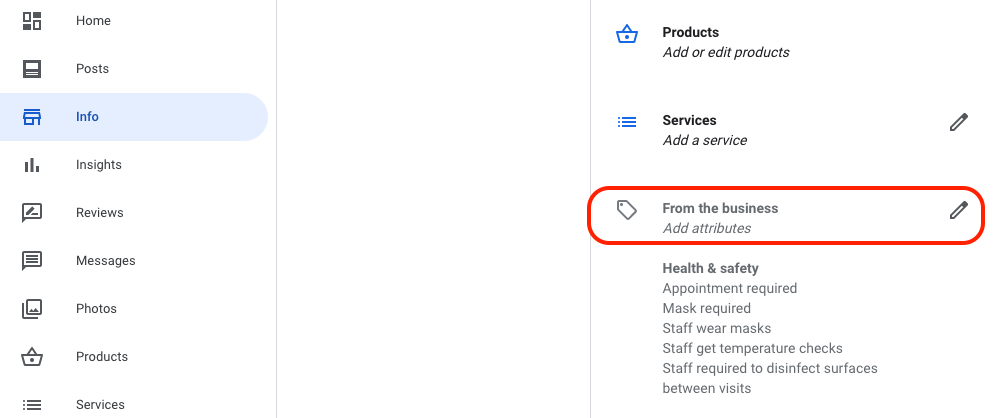Click the tag icon beside From the business
The image size is (995, 418).
pos(627,210)
